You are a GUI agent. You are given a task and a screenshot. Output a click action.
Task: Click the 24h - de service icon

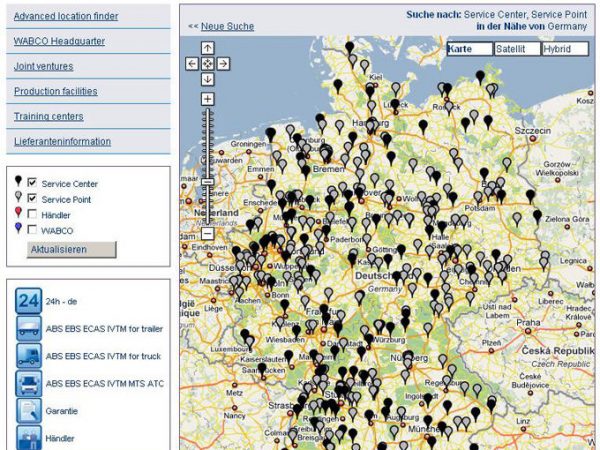click(x=29, y=301)
